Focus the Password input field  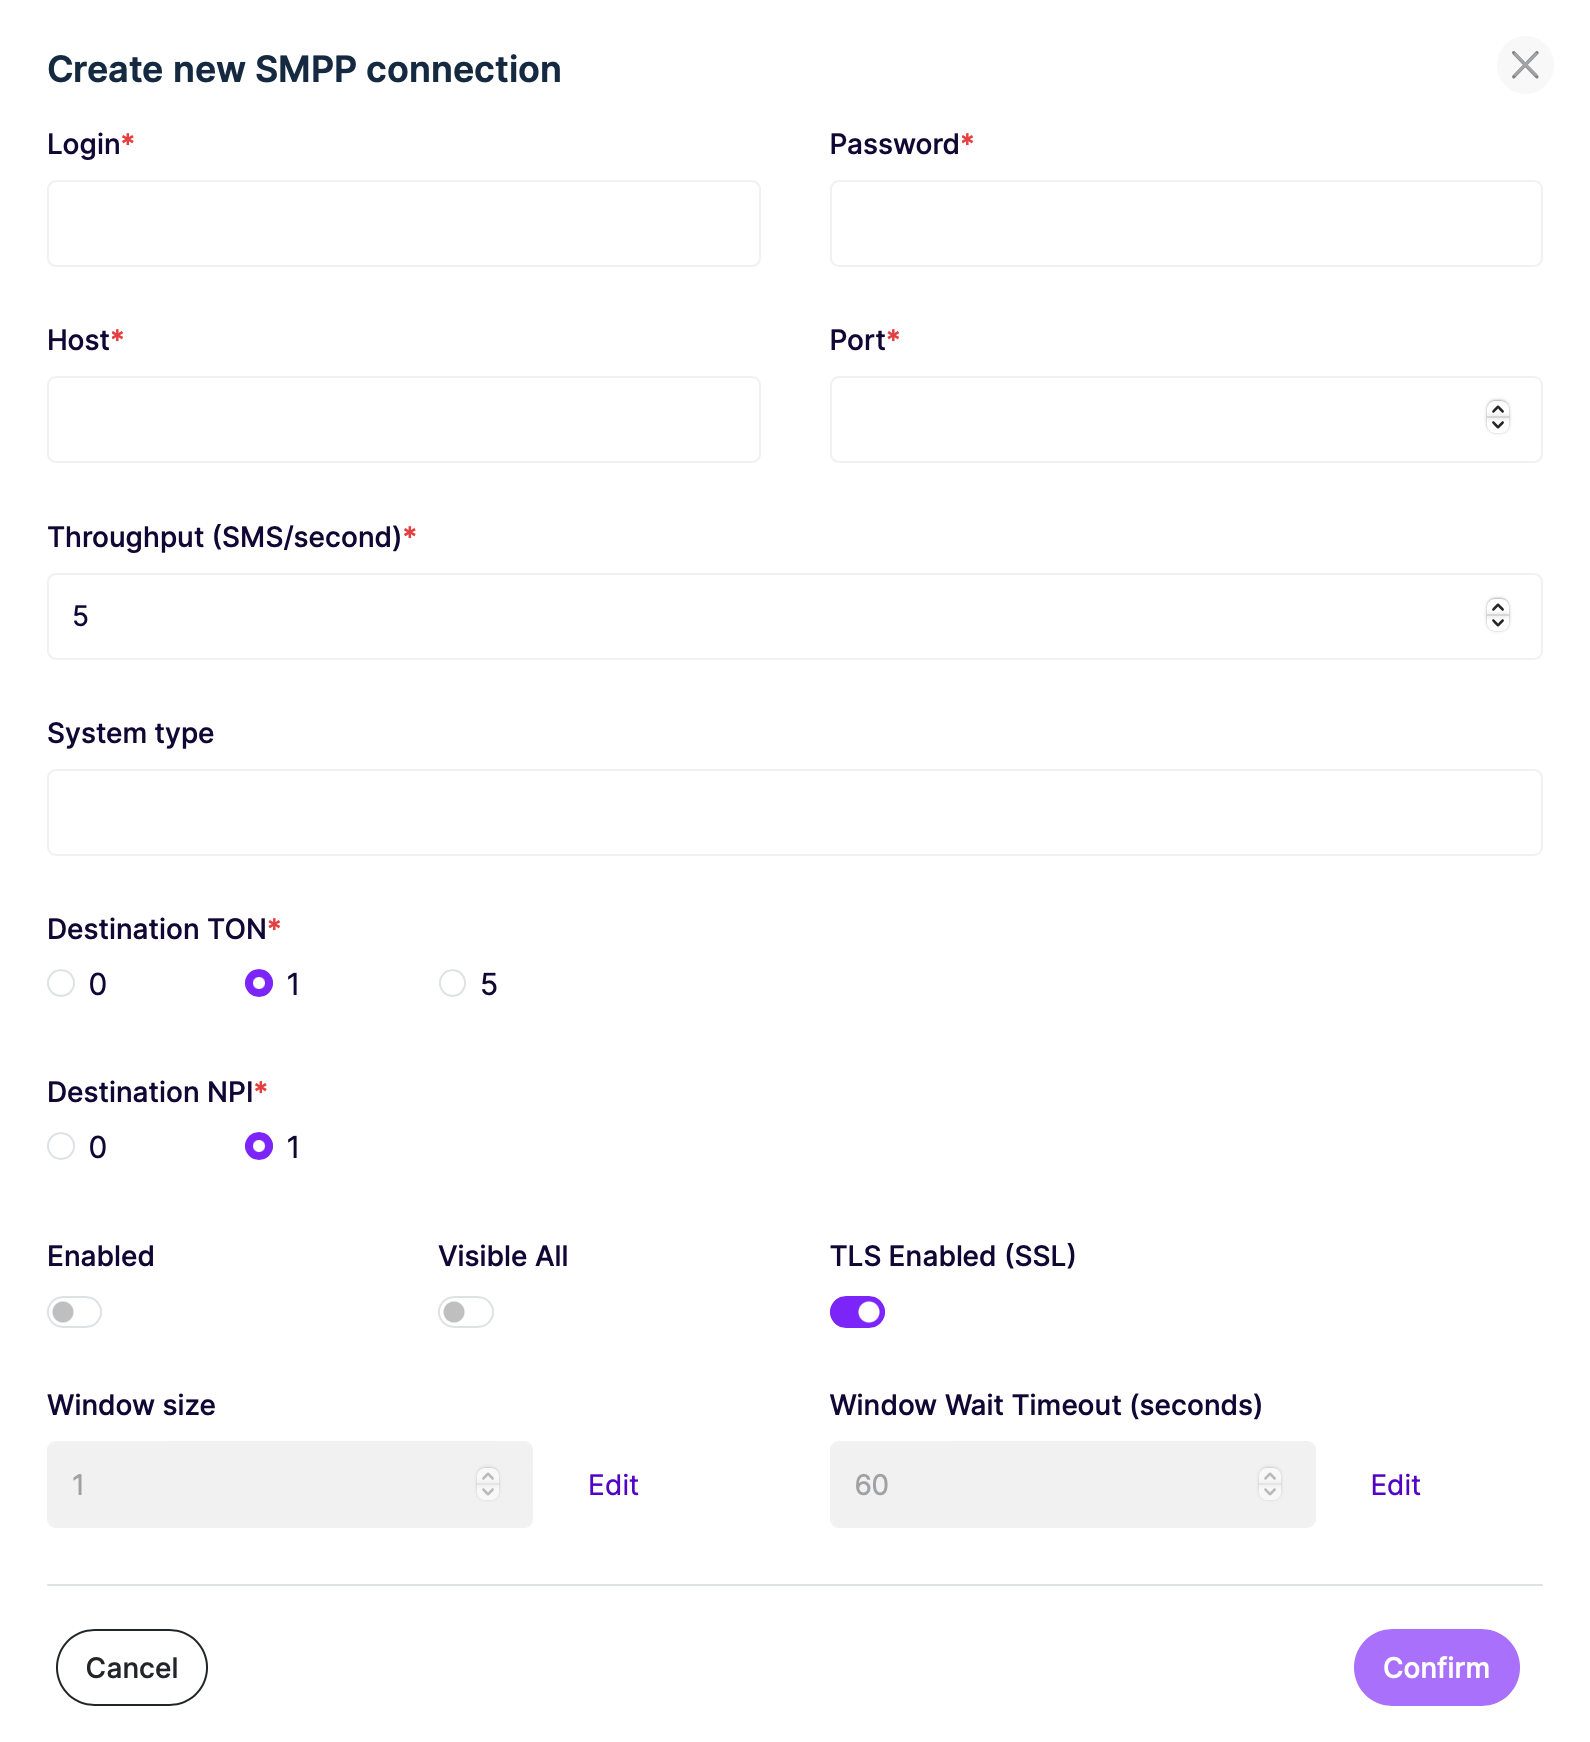(1186, 224)
